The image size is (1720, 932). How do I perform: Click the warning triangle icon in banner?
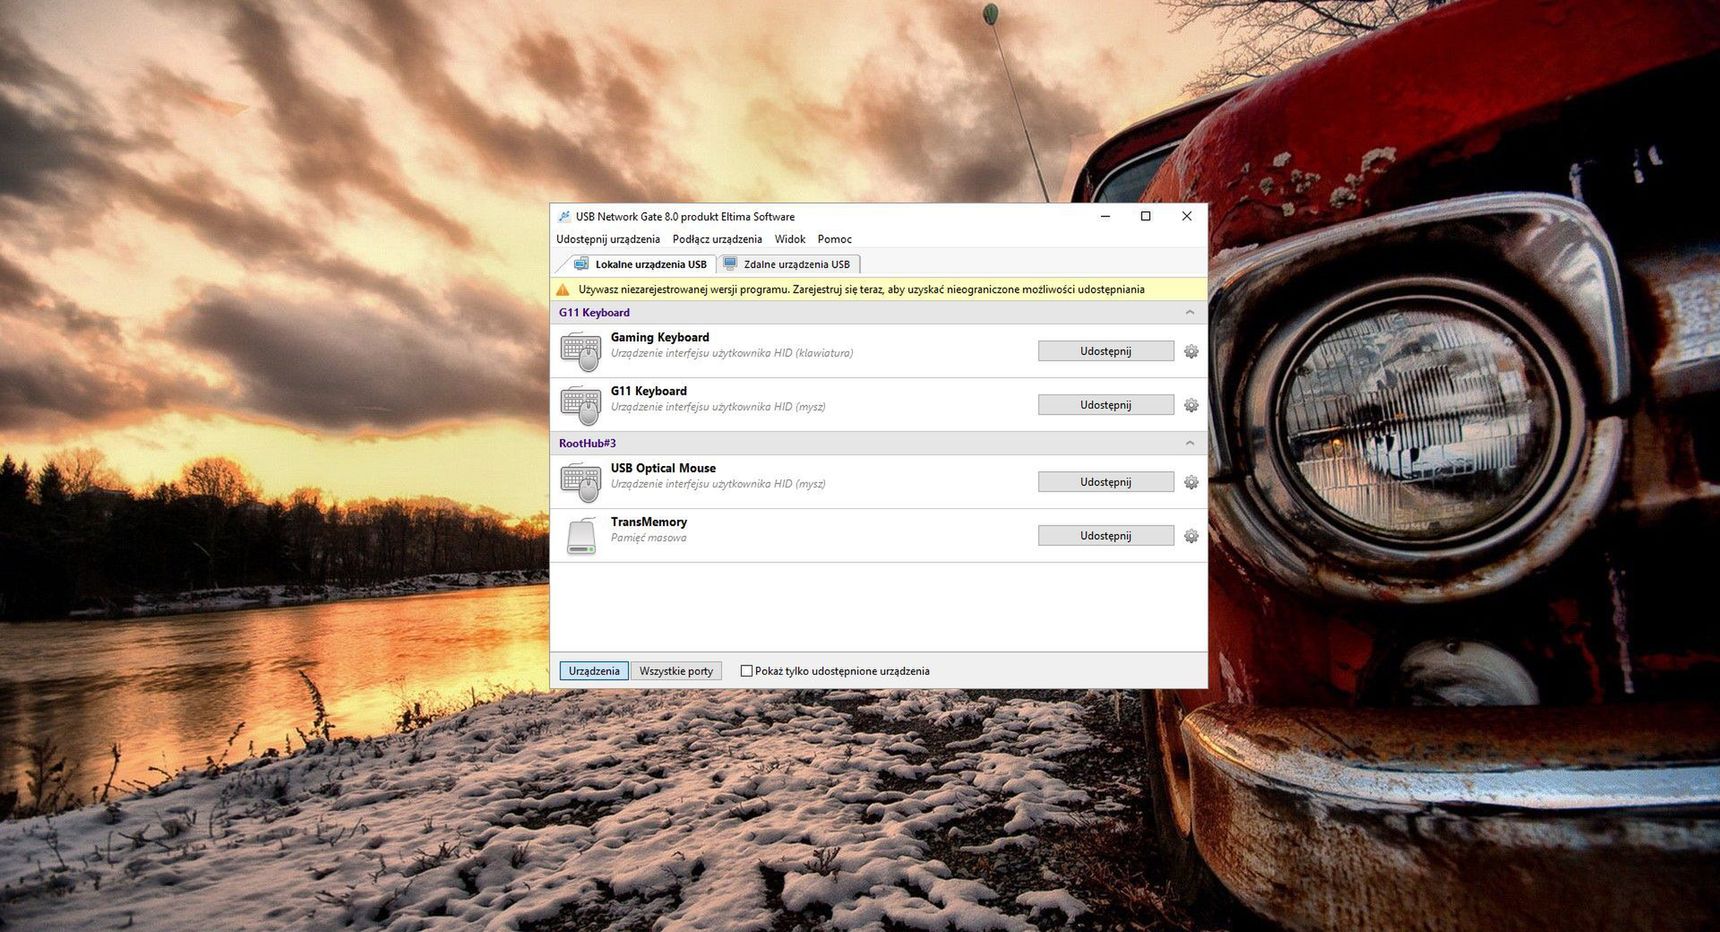[563, 290]
